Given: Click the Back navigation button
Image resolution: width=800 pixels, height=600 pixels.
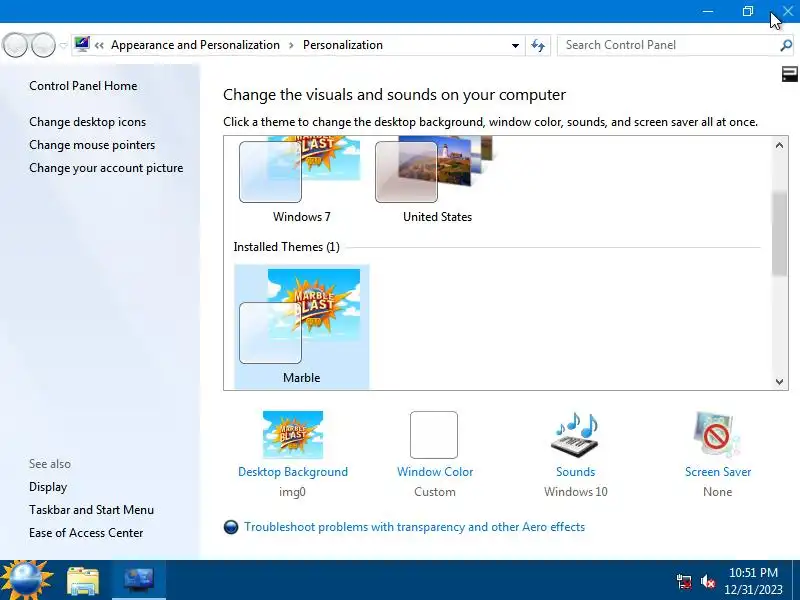Looking at the screenshot, I should [x=15, y=45].
